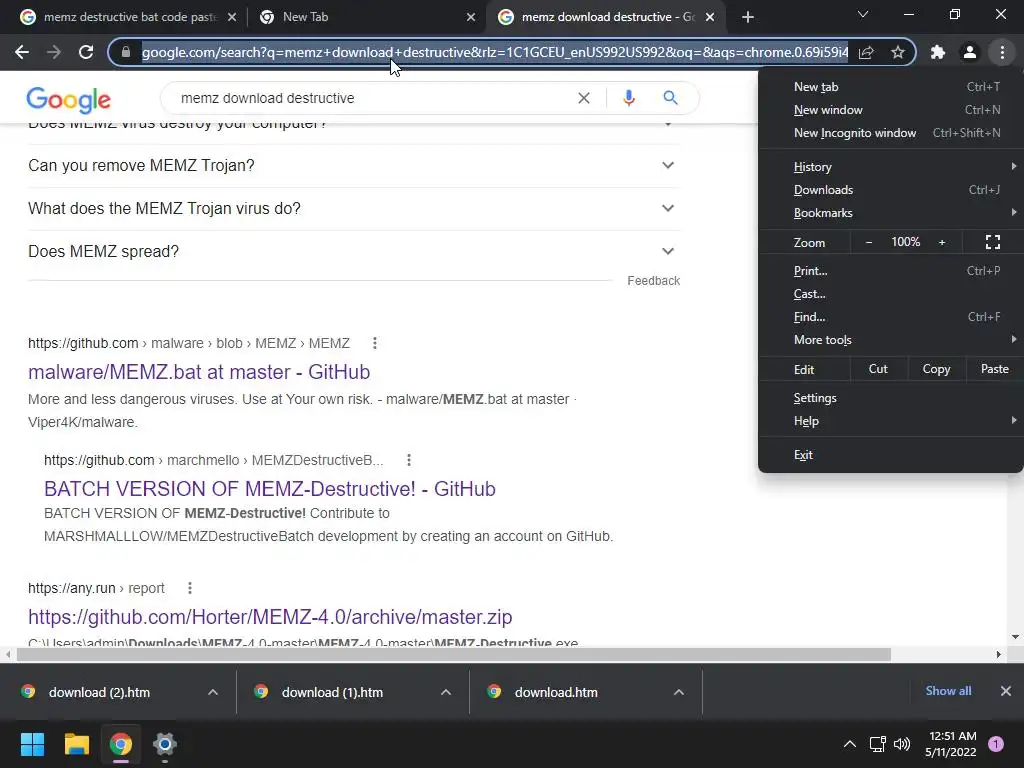Click the browser forward arrow
Image resolution: width=1024 pixels, height=768 pixels.
(x=54, y=52)
